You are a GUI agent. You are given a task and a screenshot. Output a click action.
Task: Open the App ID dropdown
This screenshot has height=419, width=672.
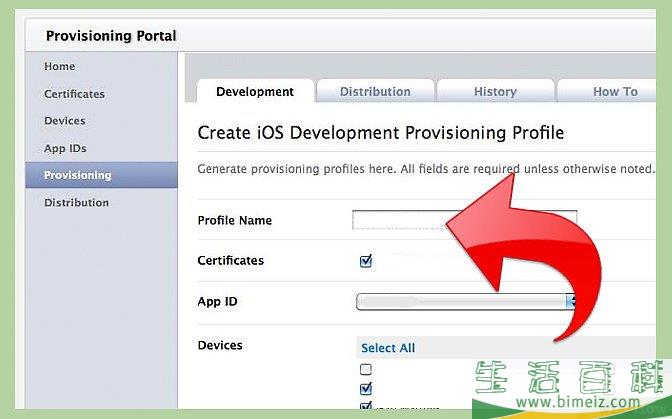click(465, 302)
